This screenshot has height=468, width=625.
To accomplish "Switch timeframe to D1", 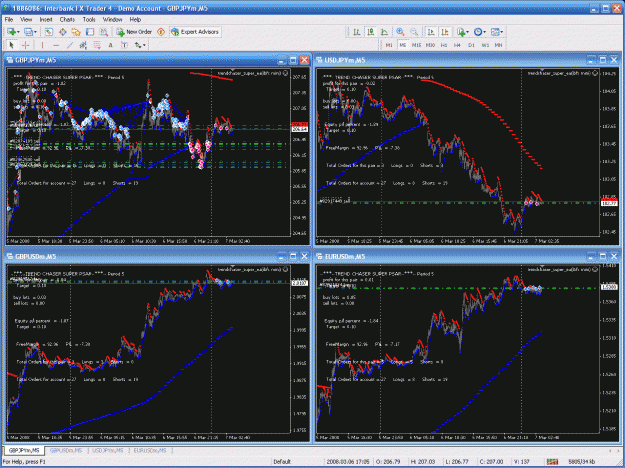I will [471, 45].
